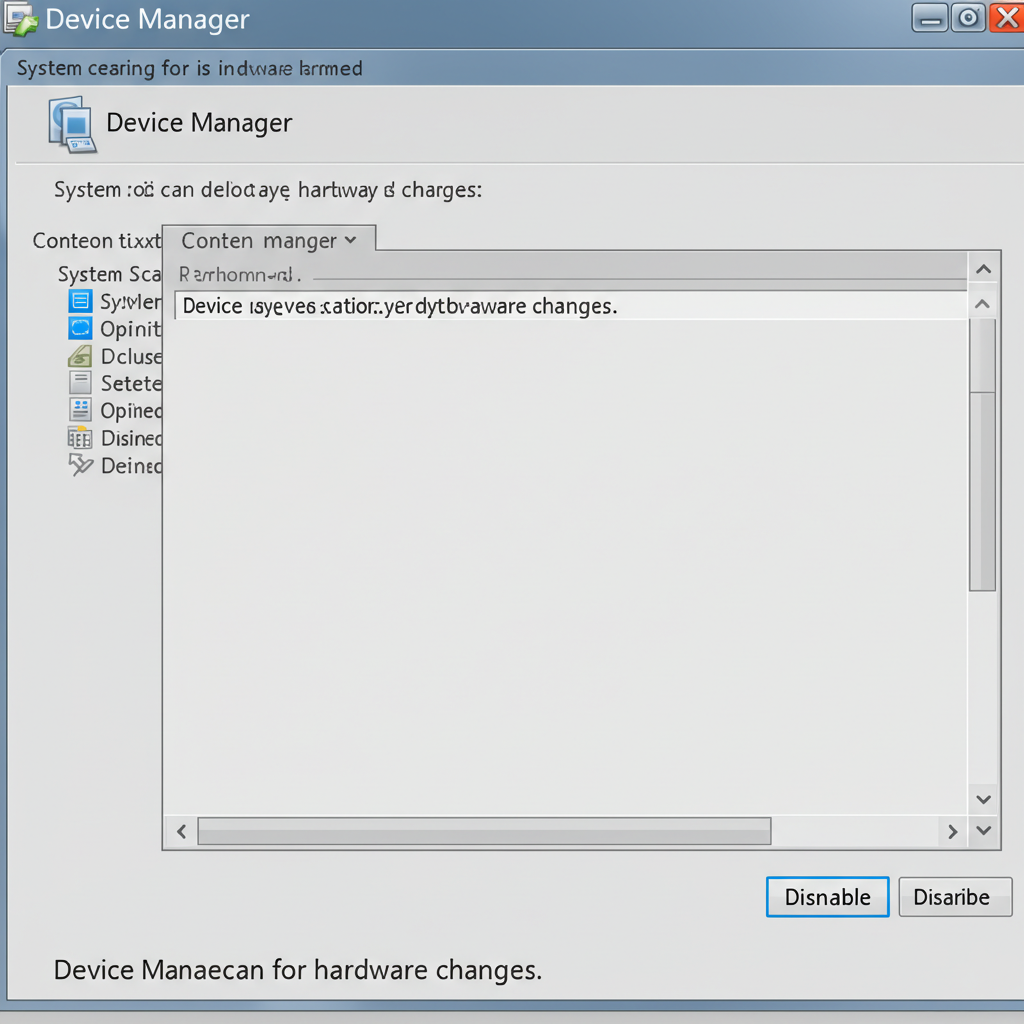Viewport: 1024px width, 1024px height.
Task: Select the tools icon beside Deined
Action: (80, 465)
